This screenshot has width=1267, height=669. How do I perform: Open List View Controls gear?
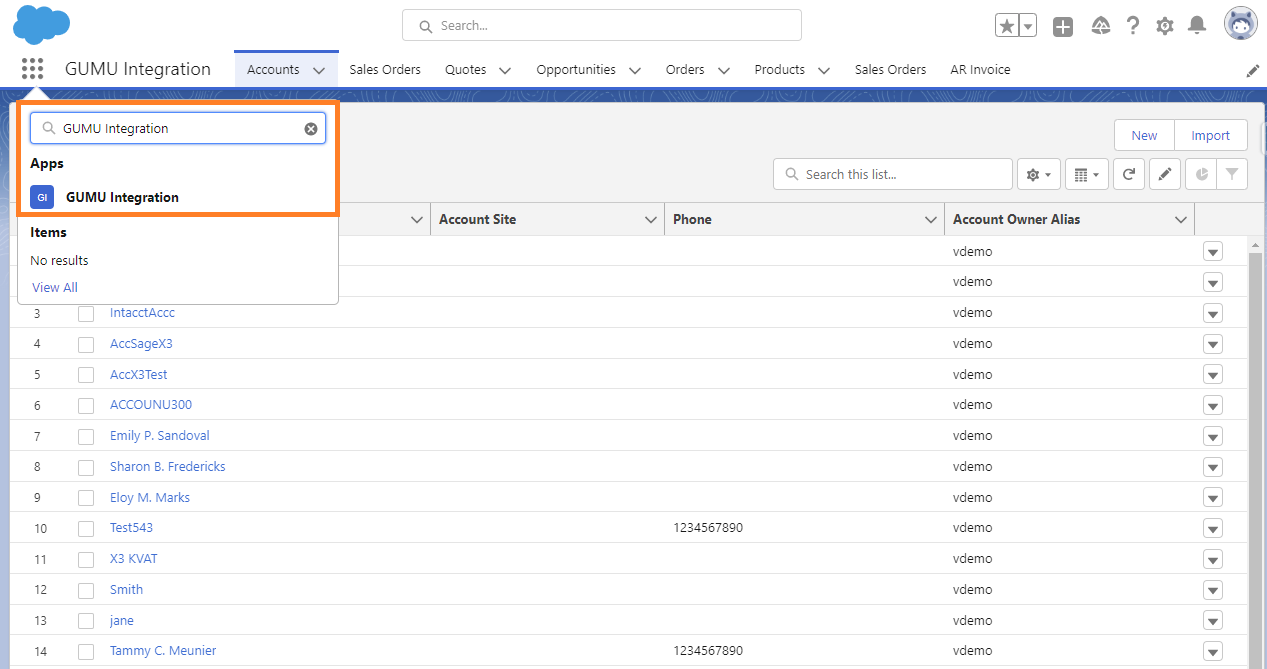pos(1037,174)
